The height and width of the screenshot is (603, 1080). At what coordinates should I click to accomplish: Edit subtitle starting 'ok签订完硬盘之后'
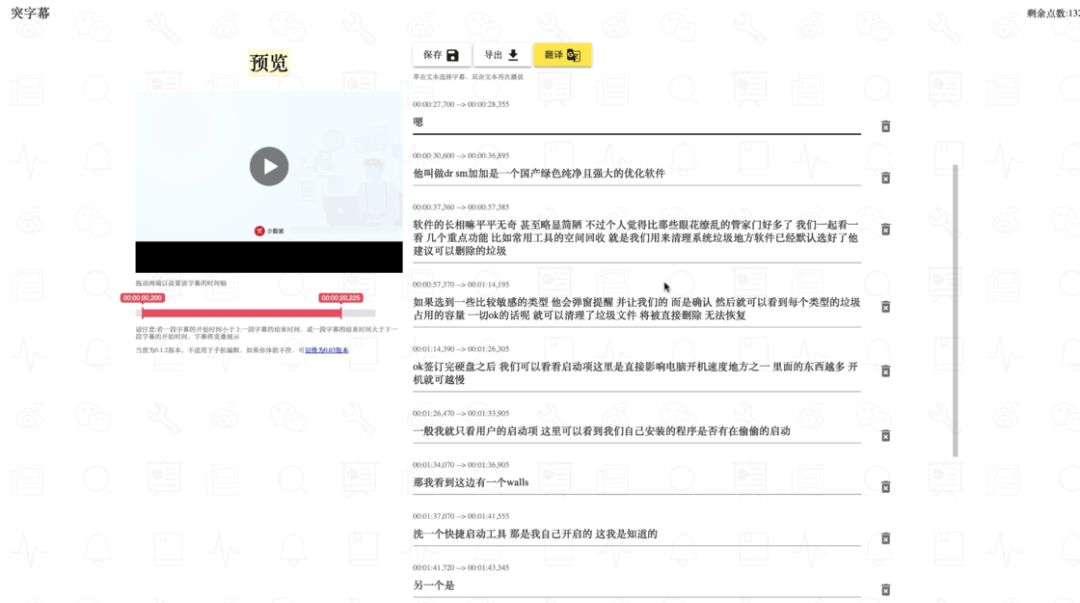(x=636, y=373)
